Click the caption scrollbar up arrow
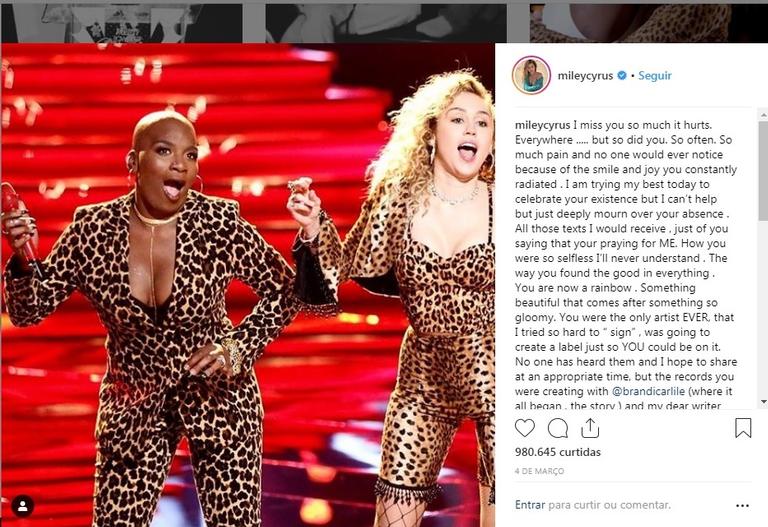This screenshot has height=527, width=768. click(764, 115)
